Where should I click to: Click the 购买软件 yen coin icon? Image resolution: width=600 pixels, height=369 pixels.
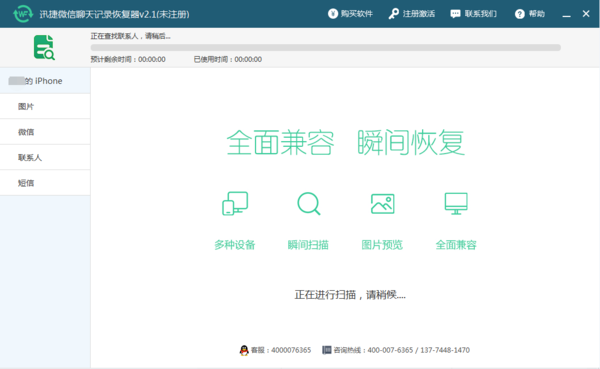333,14
